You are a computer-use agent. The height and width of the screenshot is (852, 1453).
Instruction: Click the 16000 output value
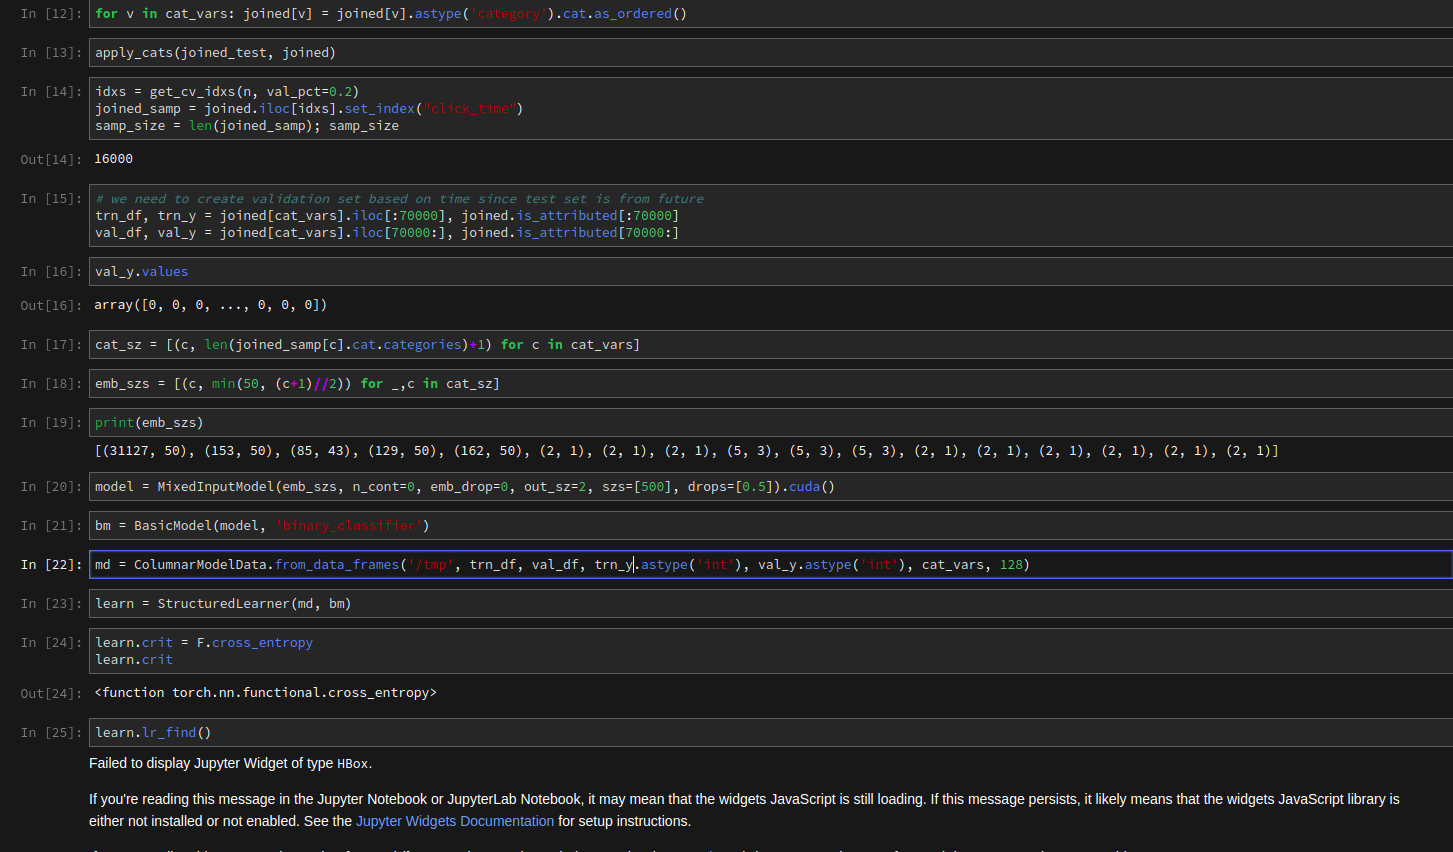pos(113,159)
